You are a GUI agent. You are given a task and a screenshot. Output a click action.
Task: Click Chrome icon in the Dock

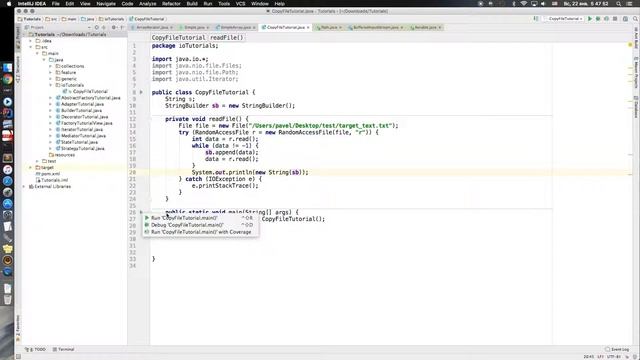(x=7, y=79)
